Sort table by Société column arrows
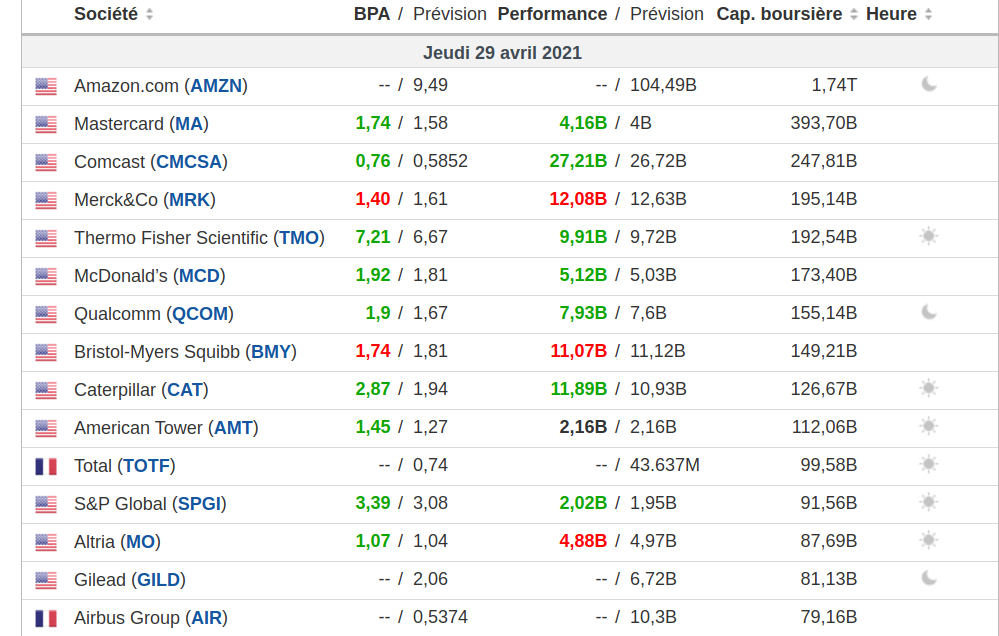Screen dimensions: 999x636 pyautogui.click(x=149, y=15)
